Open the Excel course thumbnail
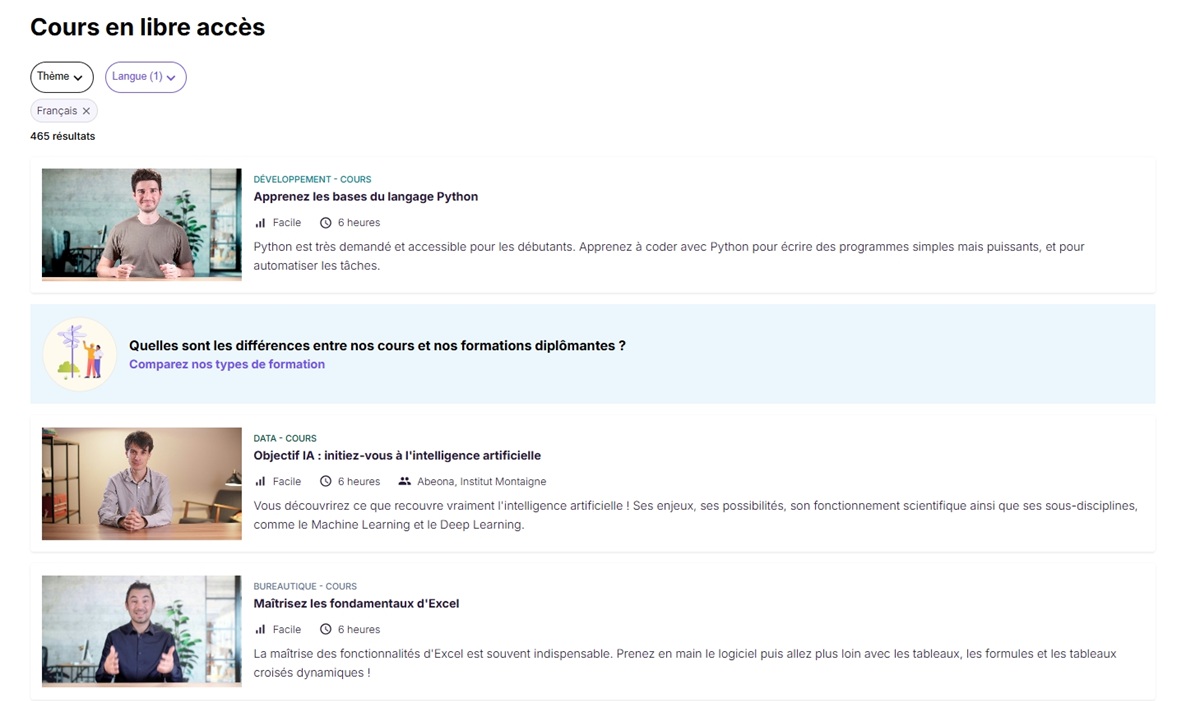Image resolution: width=1200 pixels, height=701 pixels. click(141, 631)
